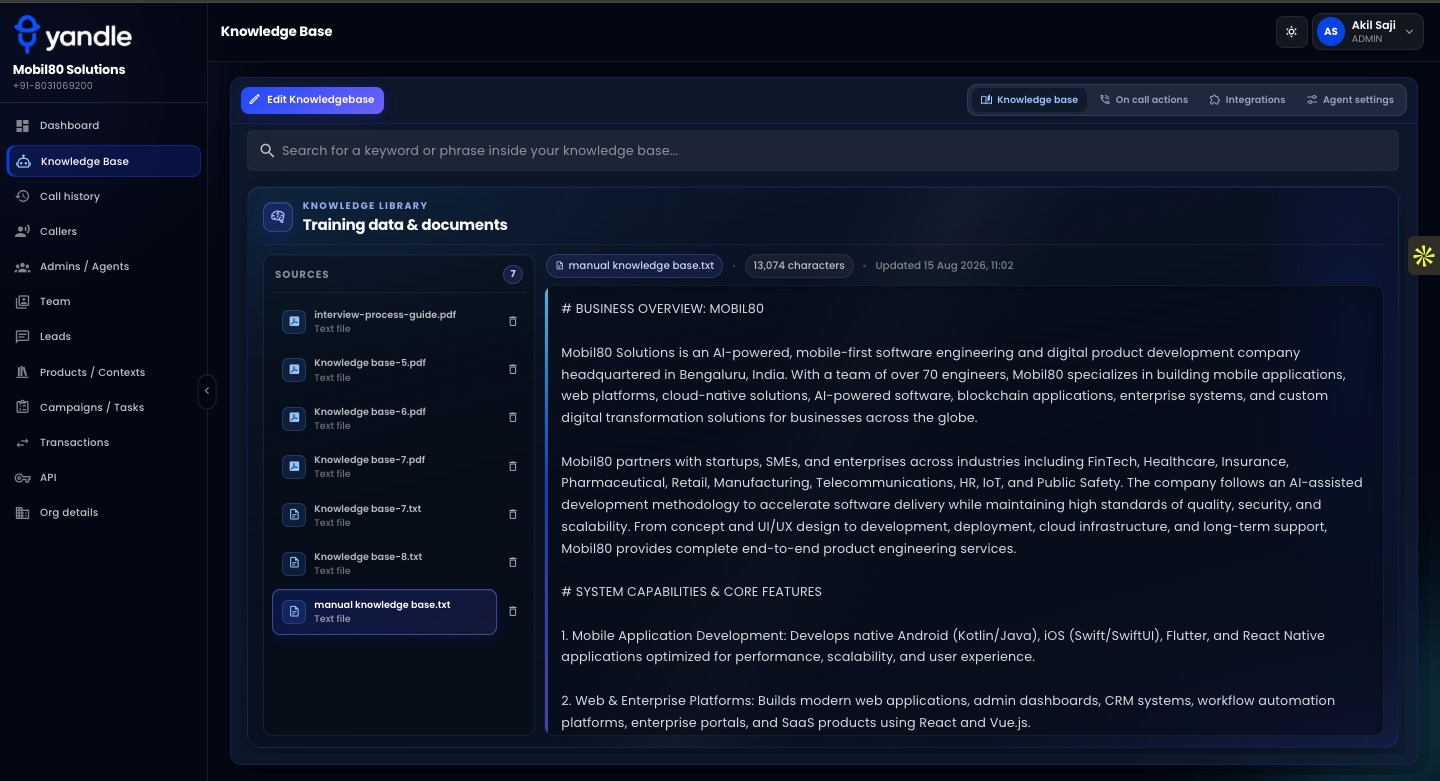Viewport: 1440px width, 781px height.
Task: Select Knowledge base-8.txt in sources list
Action: pos(384,563)
